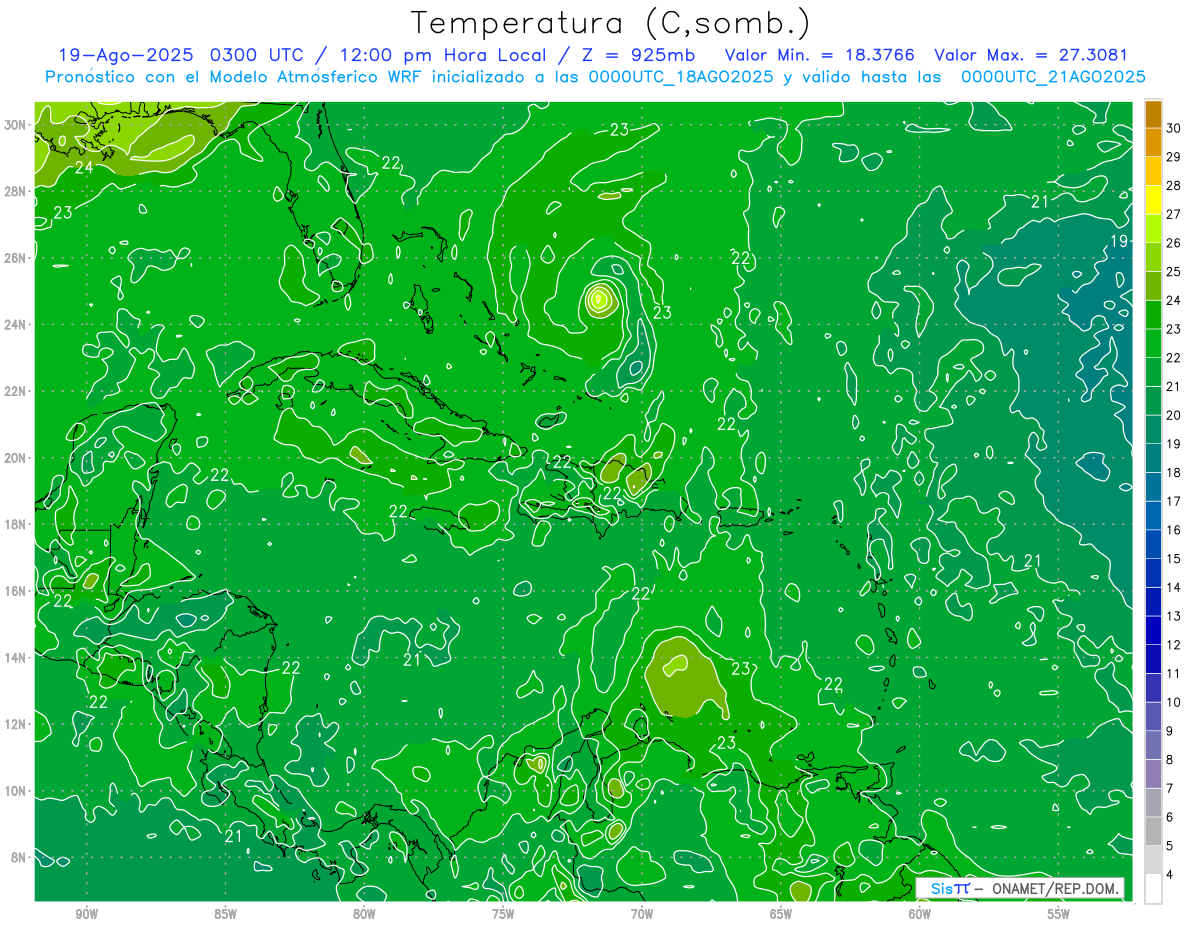Image resolution: width=1200 pixels, height=927 pixels.
Task: Click the 24N latitude axis label
Action: pos(15,324)
